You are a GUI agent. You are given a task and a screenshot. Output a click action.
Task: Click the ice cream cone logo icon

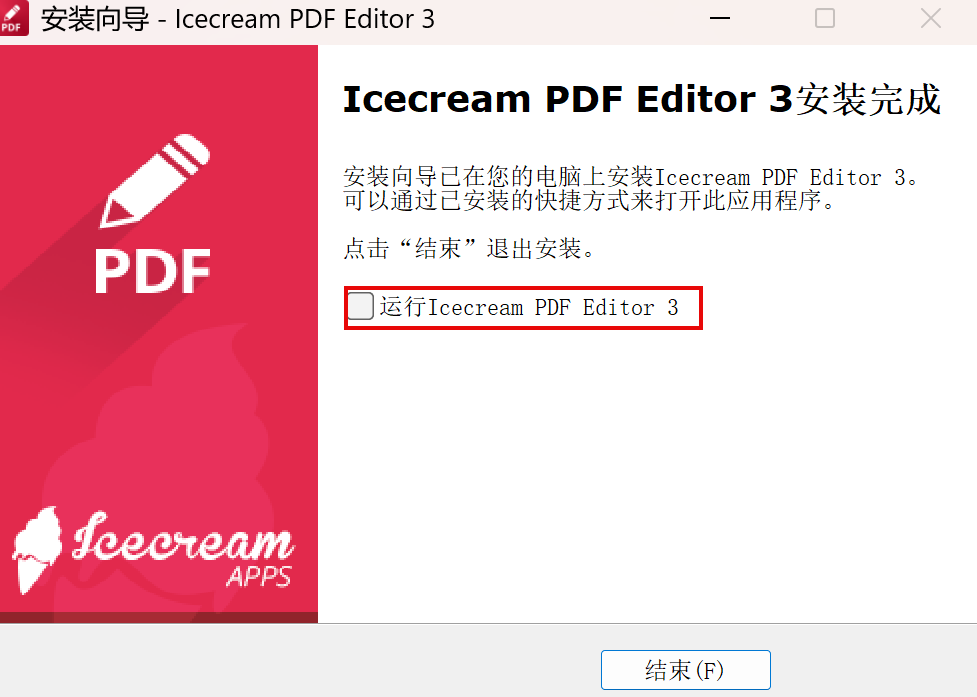coord(37,550)
